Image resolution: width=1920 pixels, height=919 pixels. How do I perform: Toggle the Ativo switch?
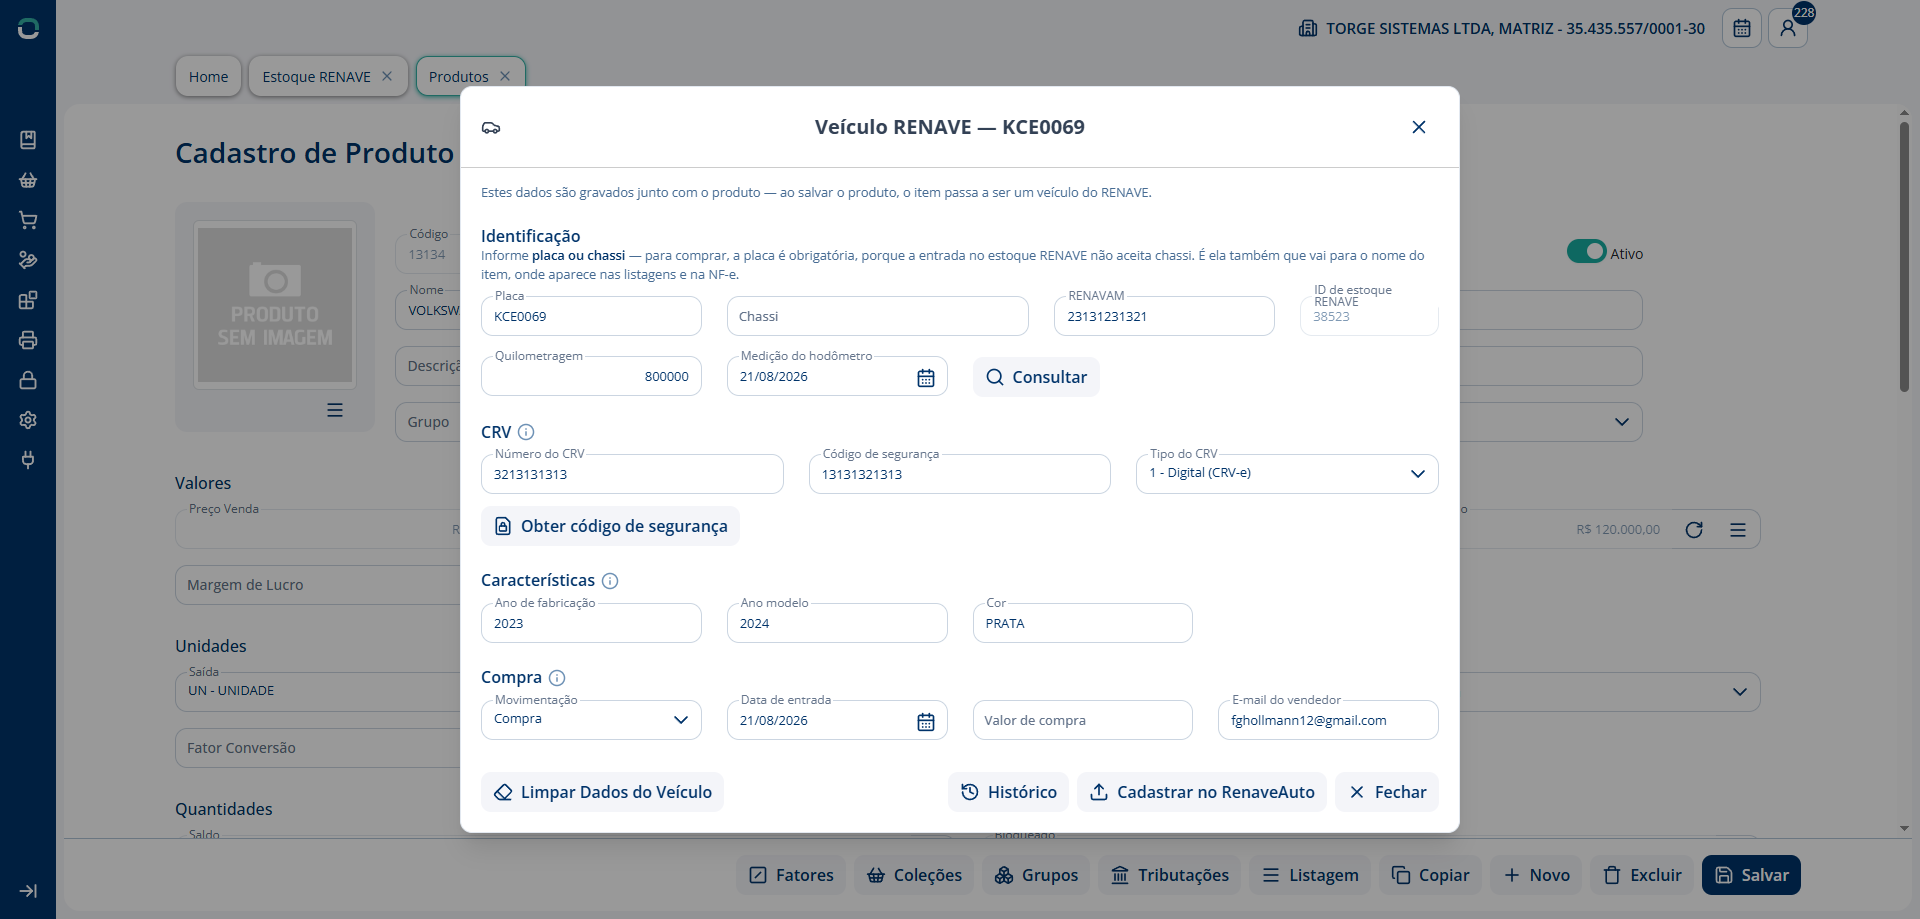point(1586,252)
